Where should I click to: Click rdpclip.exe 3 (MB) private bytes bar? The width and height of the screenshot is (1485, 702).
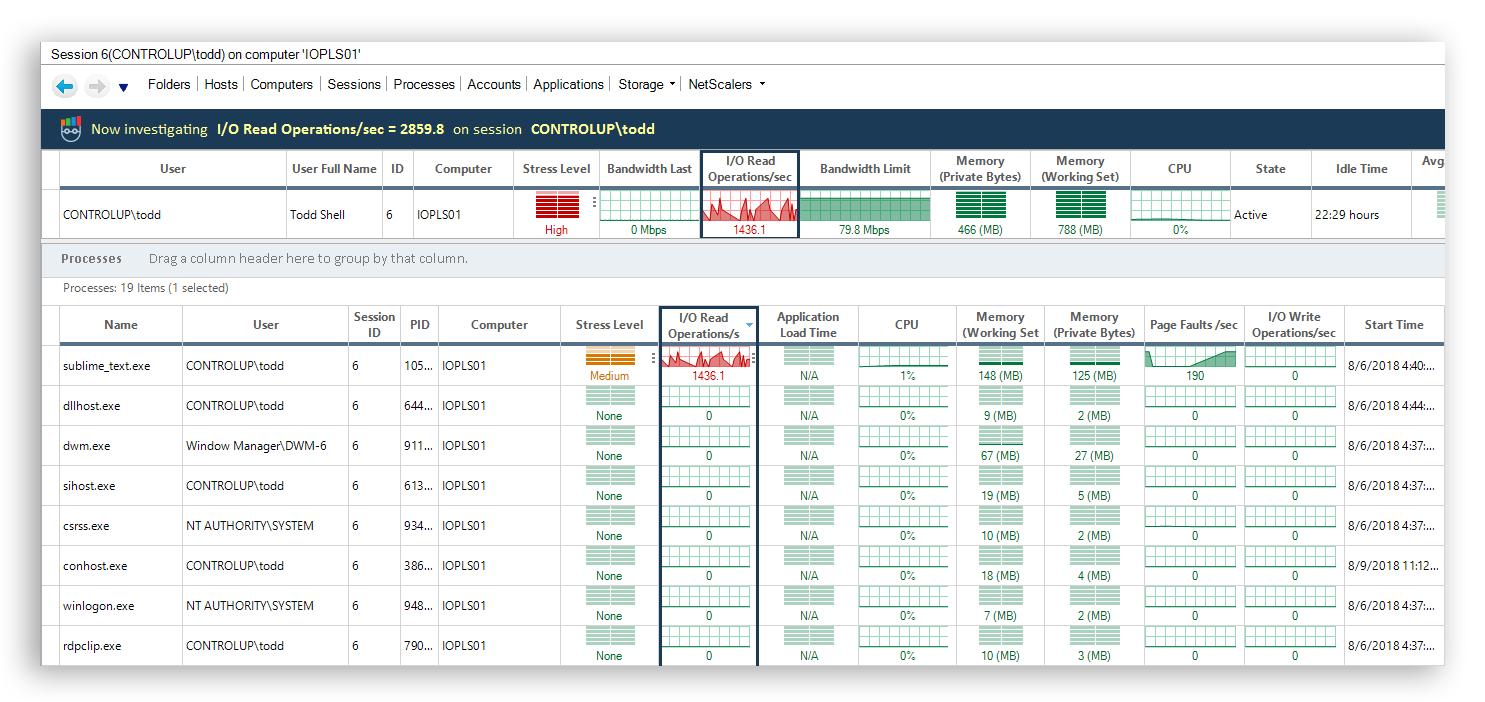pos(1094,638)
